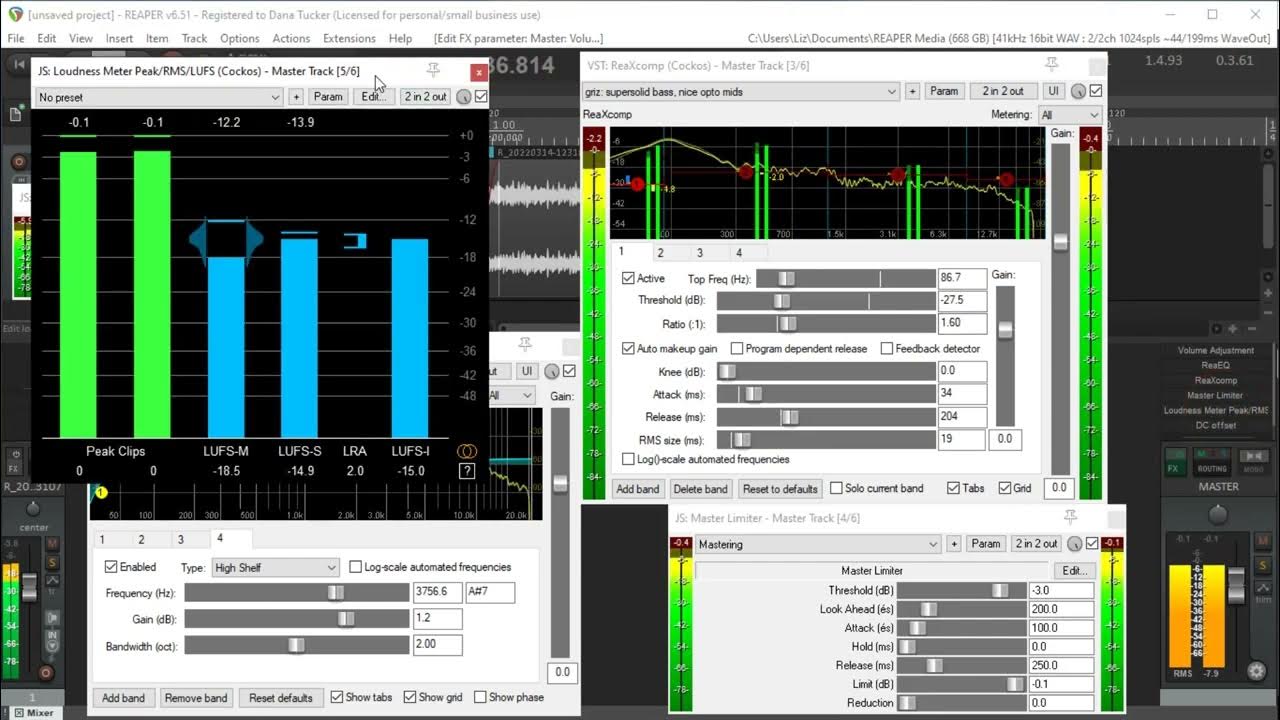
Task: Open ReaXcomp Metering All dropdown
Action: pos(1070,115)
